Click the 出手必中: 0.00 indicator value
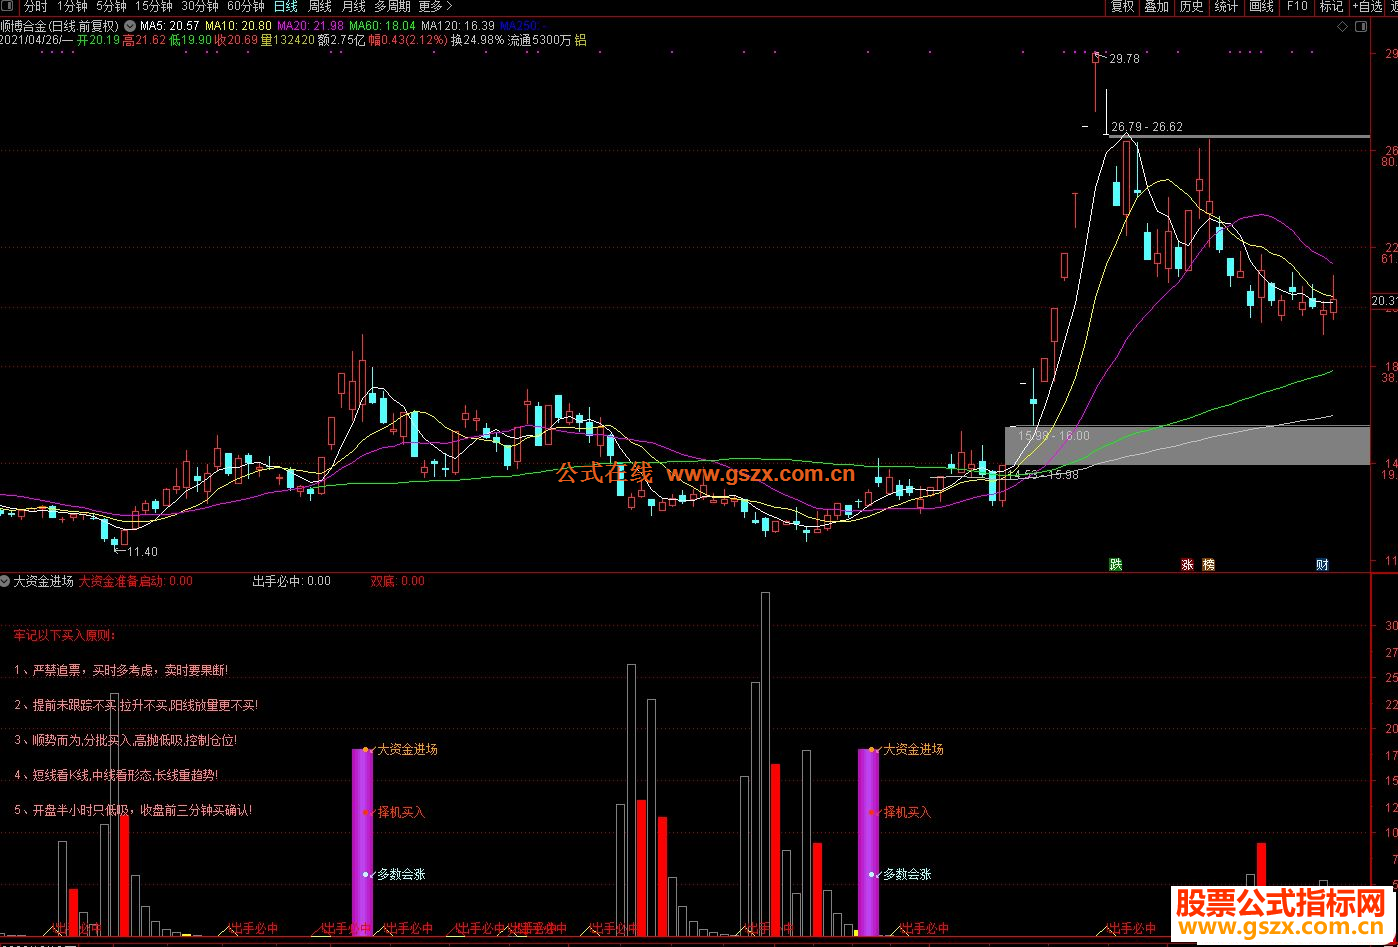This screenshot has width=1398, height=947. pos(291,580)
